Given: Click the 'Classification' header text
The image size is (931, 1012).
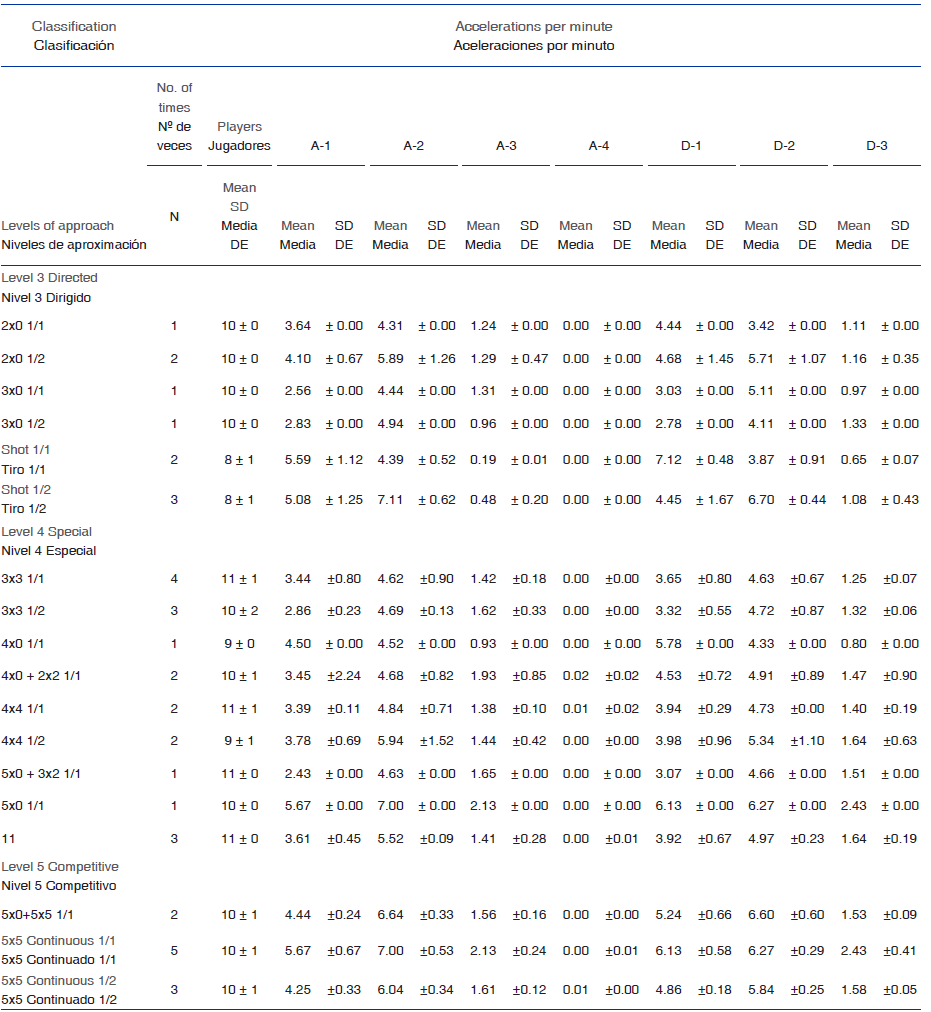Looking at the screenshot, I should [x=74, y=26].
